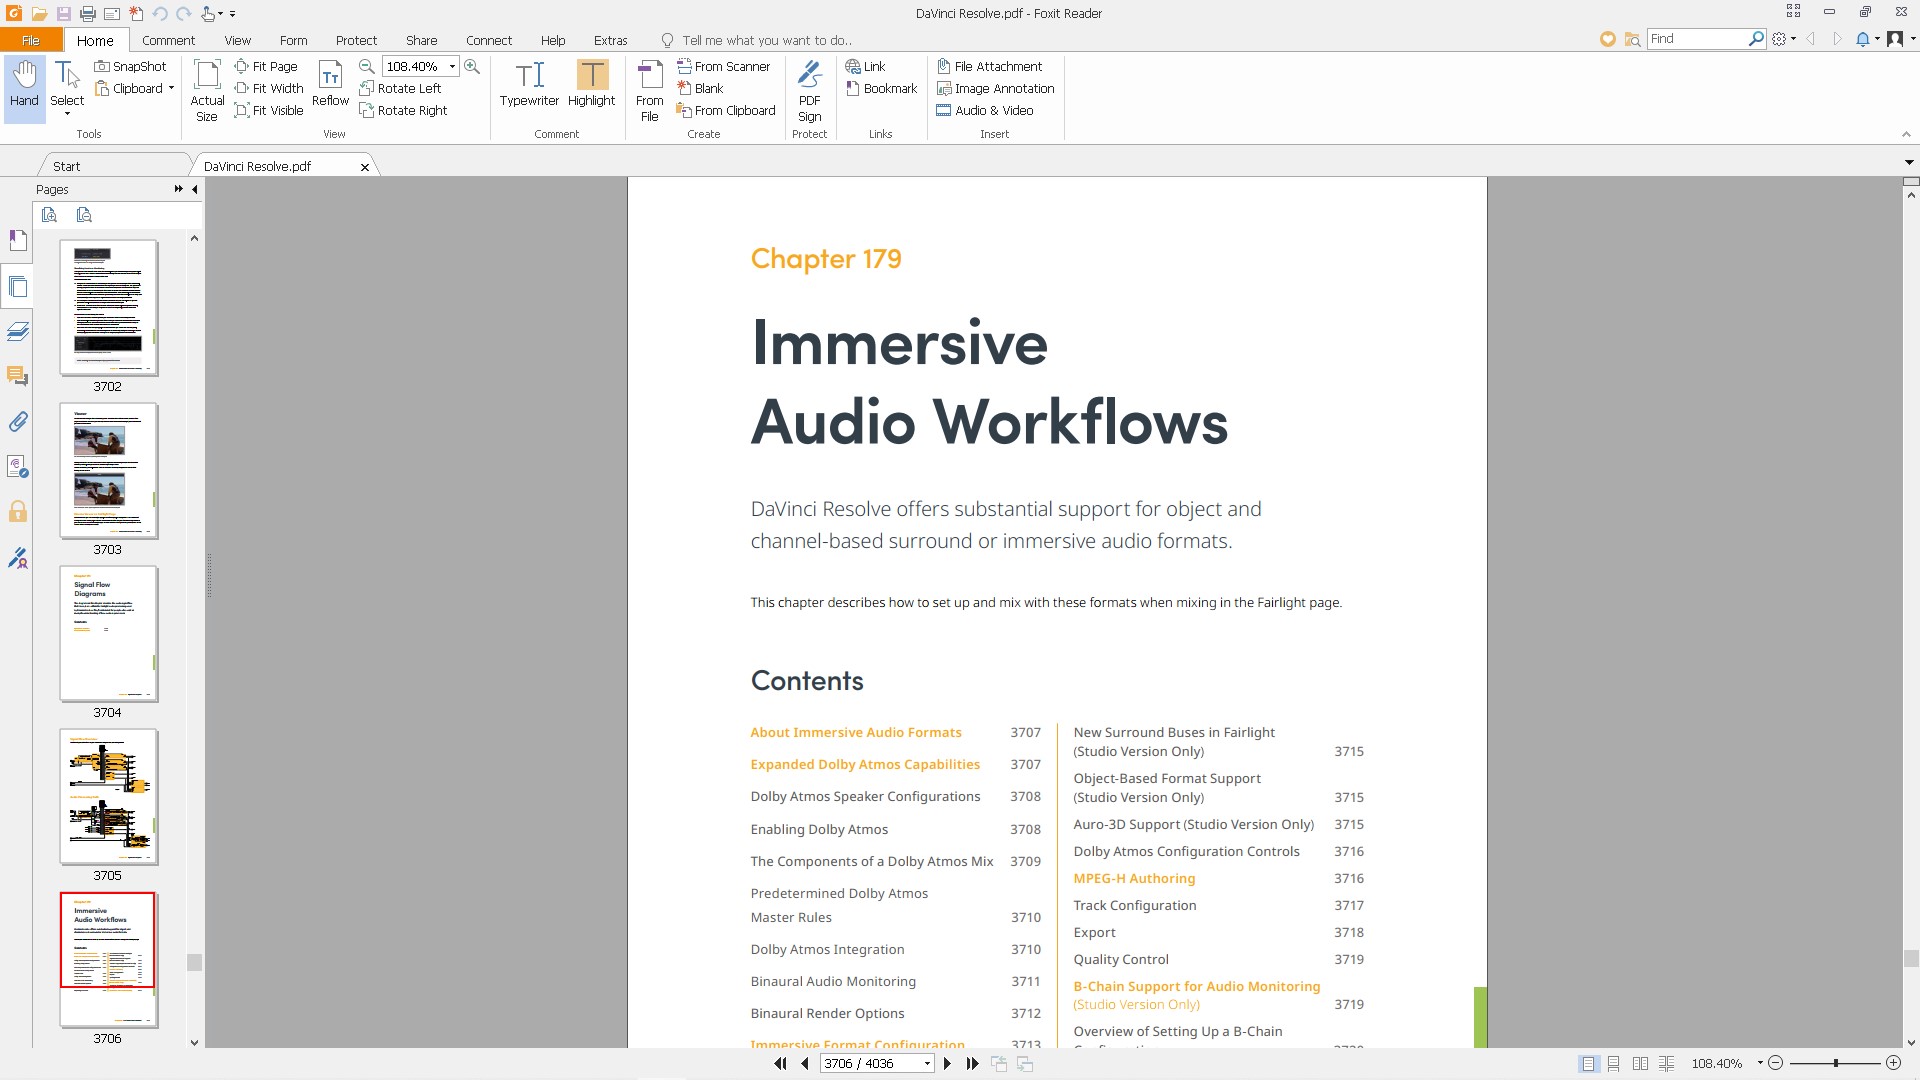Insert Audio & Video
Screen dimensions: 1920x1080
985,110
